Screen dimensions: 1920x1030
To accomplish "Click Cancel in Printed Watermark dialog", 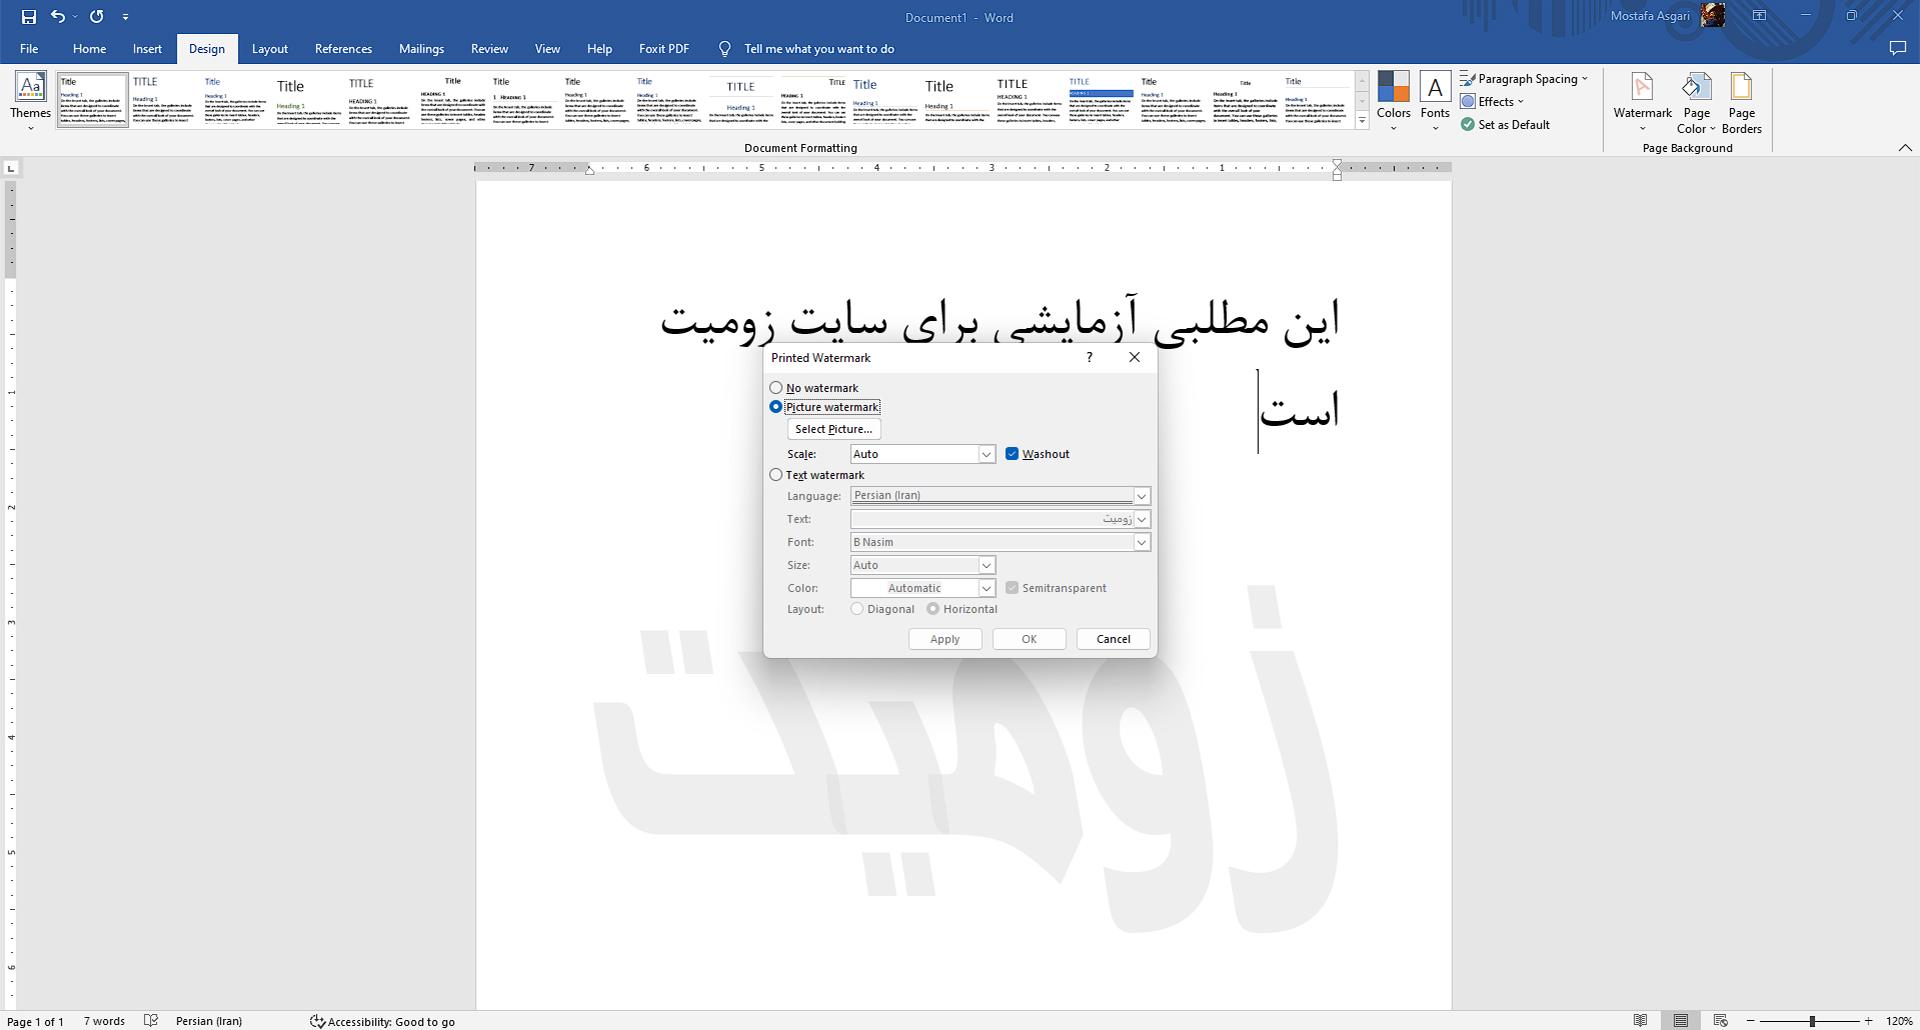I will click(1113, 639).
